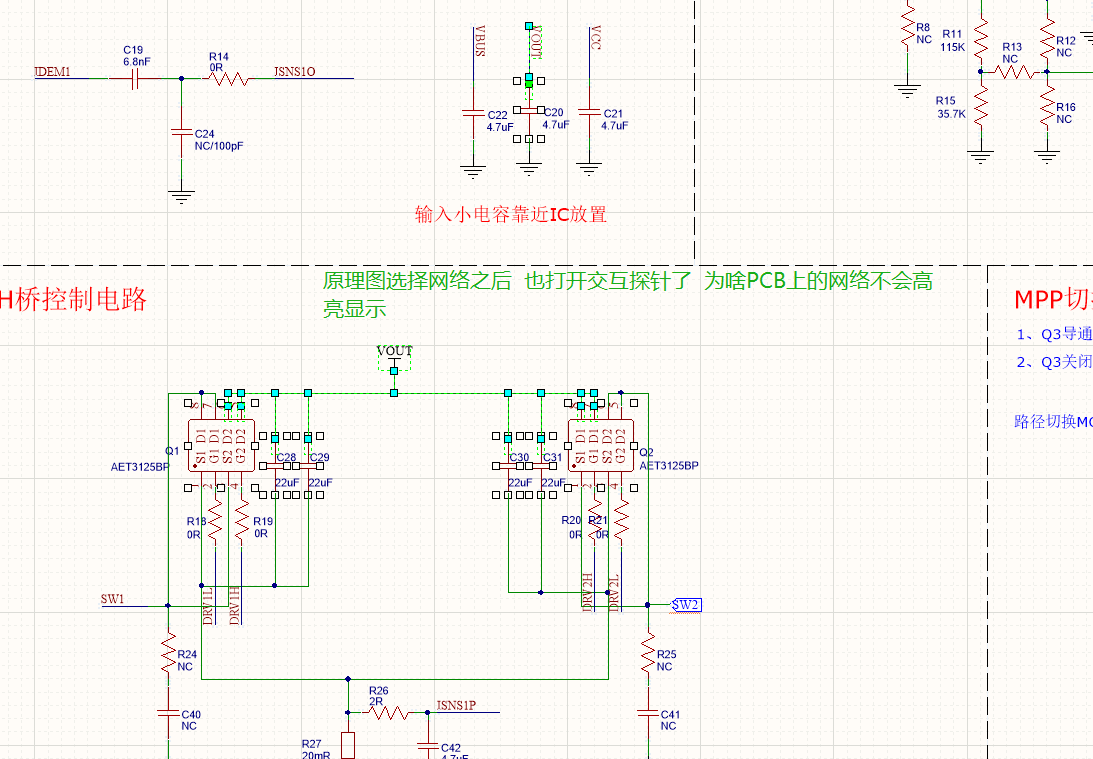This screenshot has width=1093, height=759.
Task: Select capacitor C40 symbol
Action: pyautogui.click(x=168, y=713)
